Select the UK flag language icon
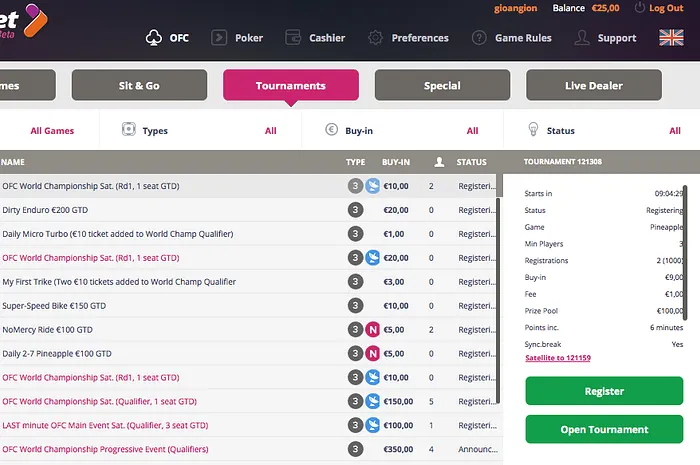This screenshot has width=700, height=465. (670, 38)
